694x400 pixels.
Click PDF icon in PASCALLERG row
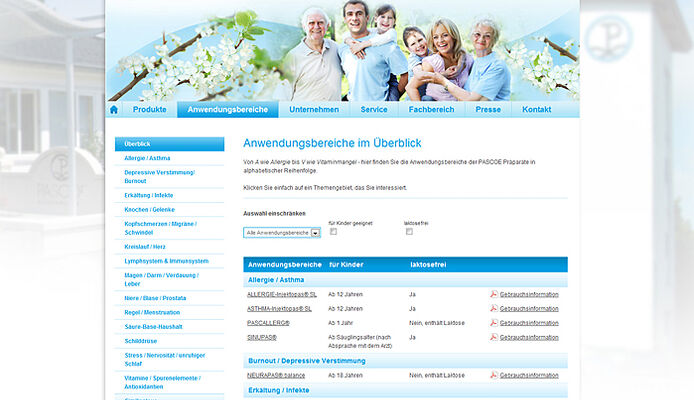(493, 323)
